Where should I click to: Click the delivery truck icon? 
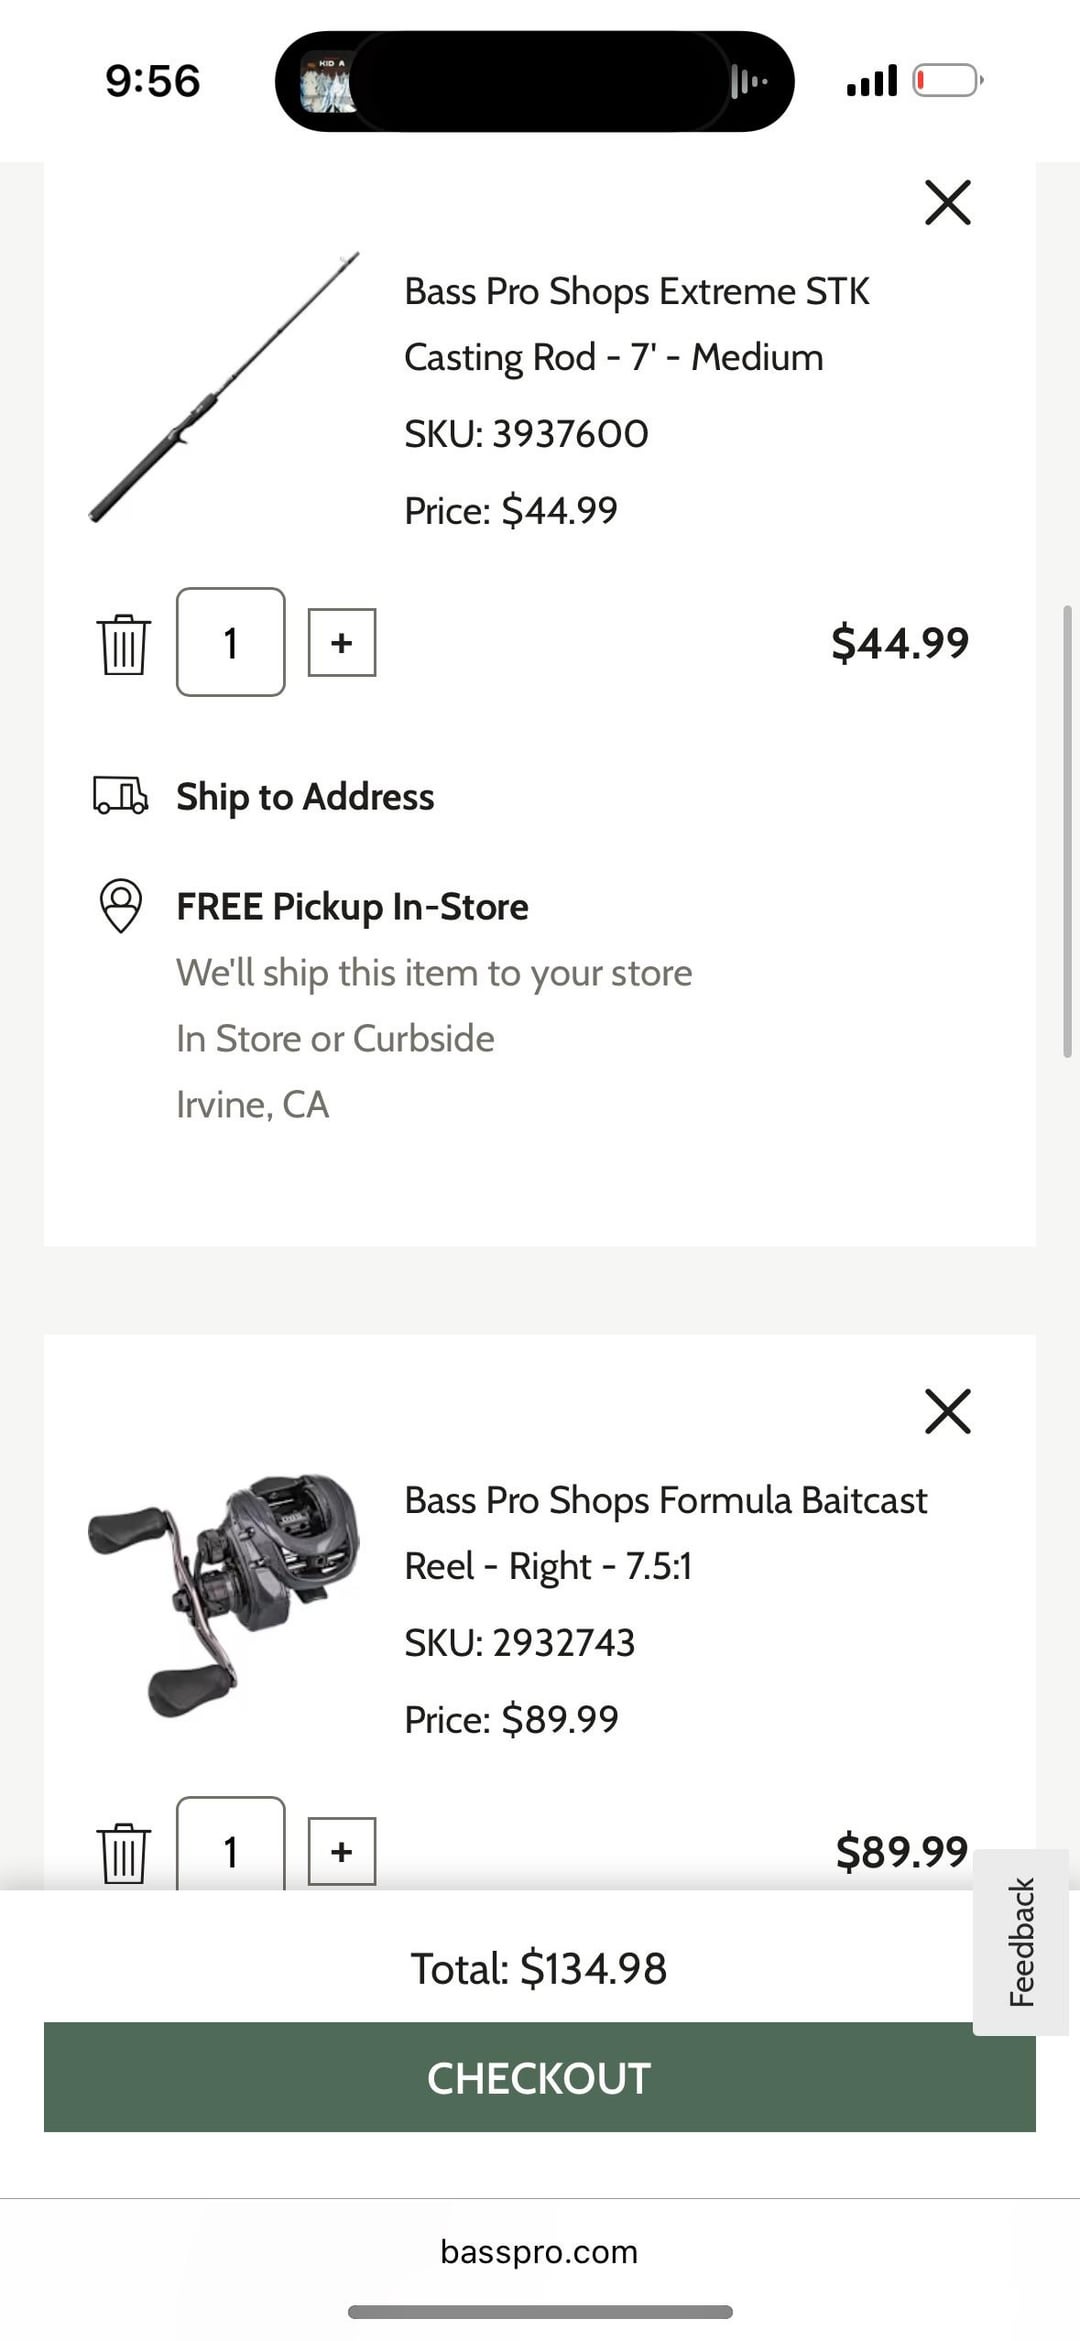[120, 796]
